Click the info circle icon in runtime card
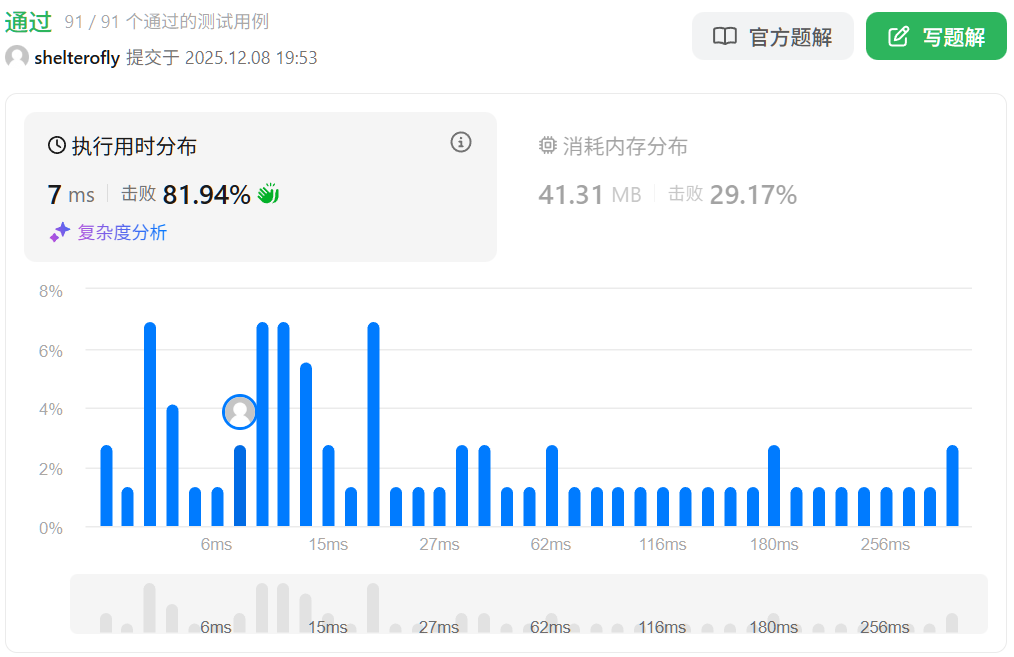Viewport: 1014px width, 657px height. (x=460, y=142)
